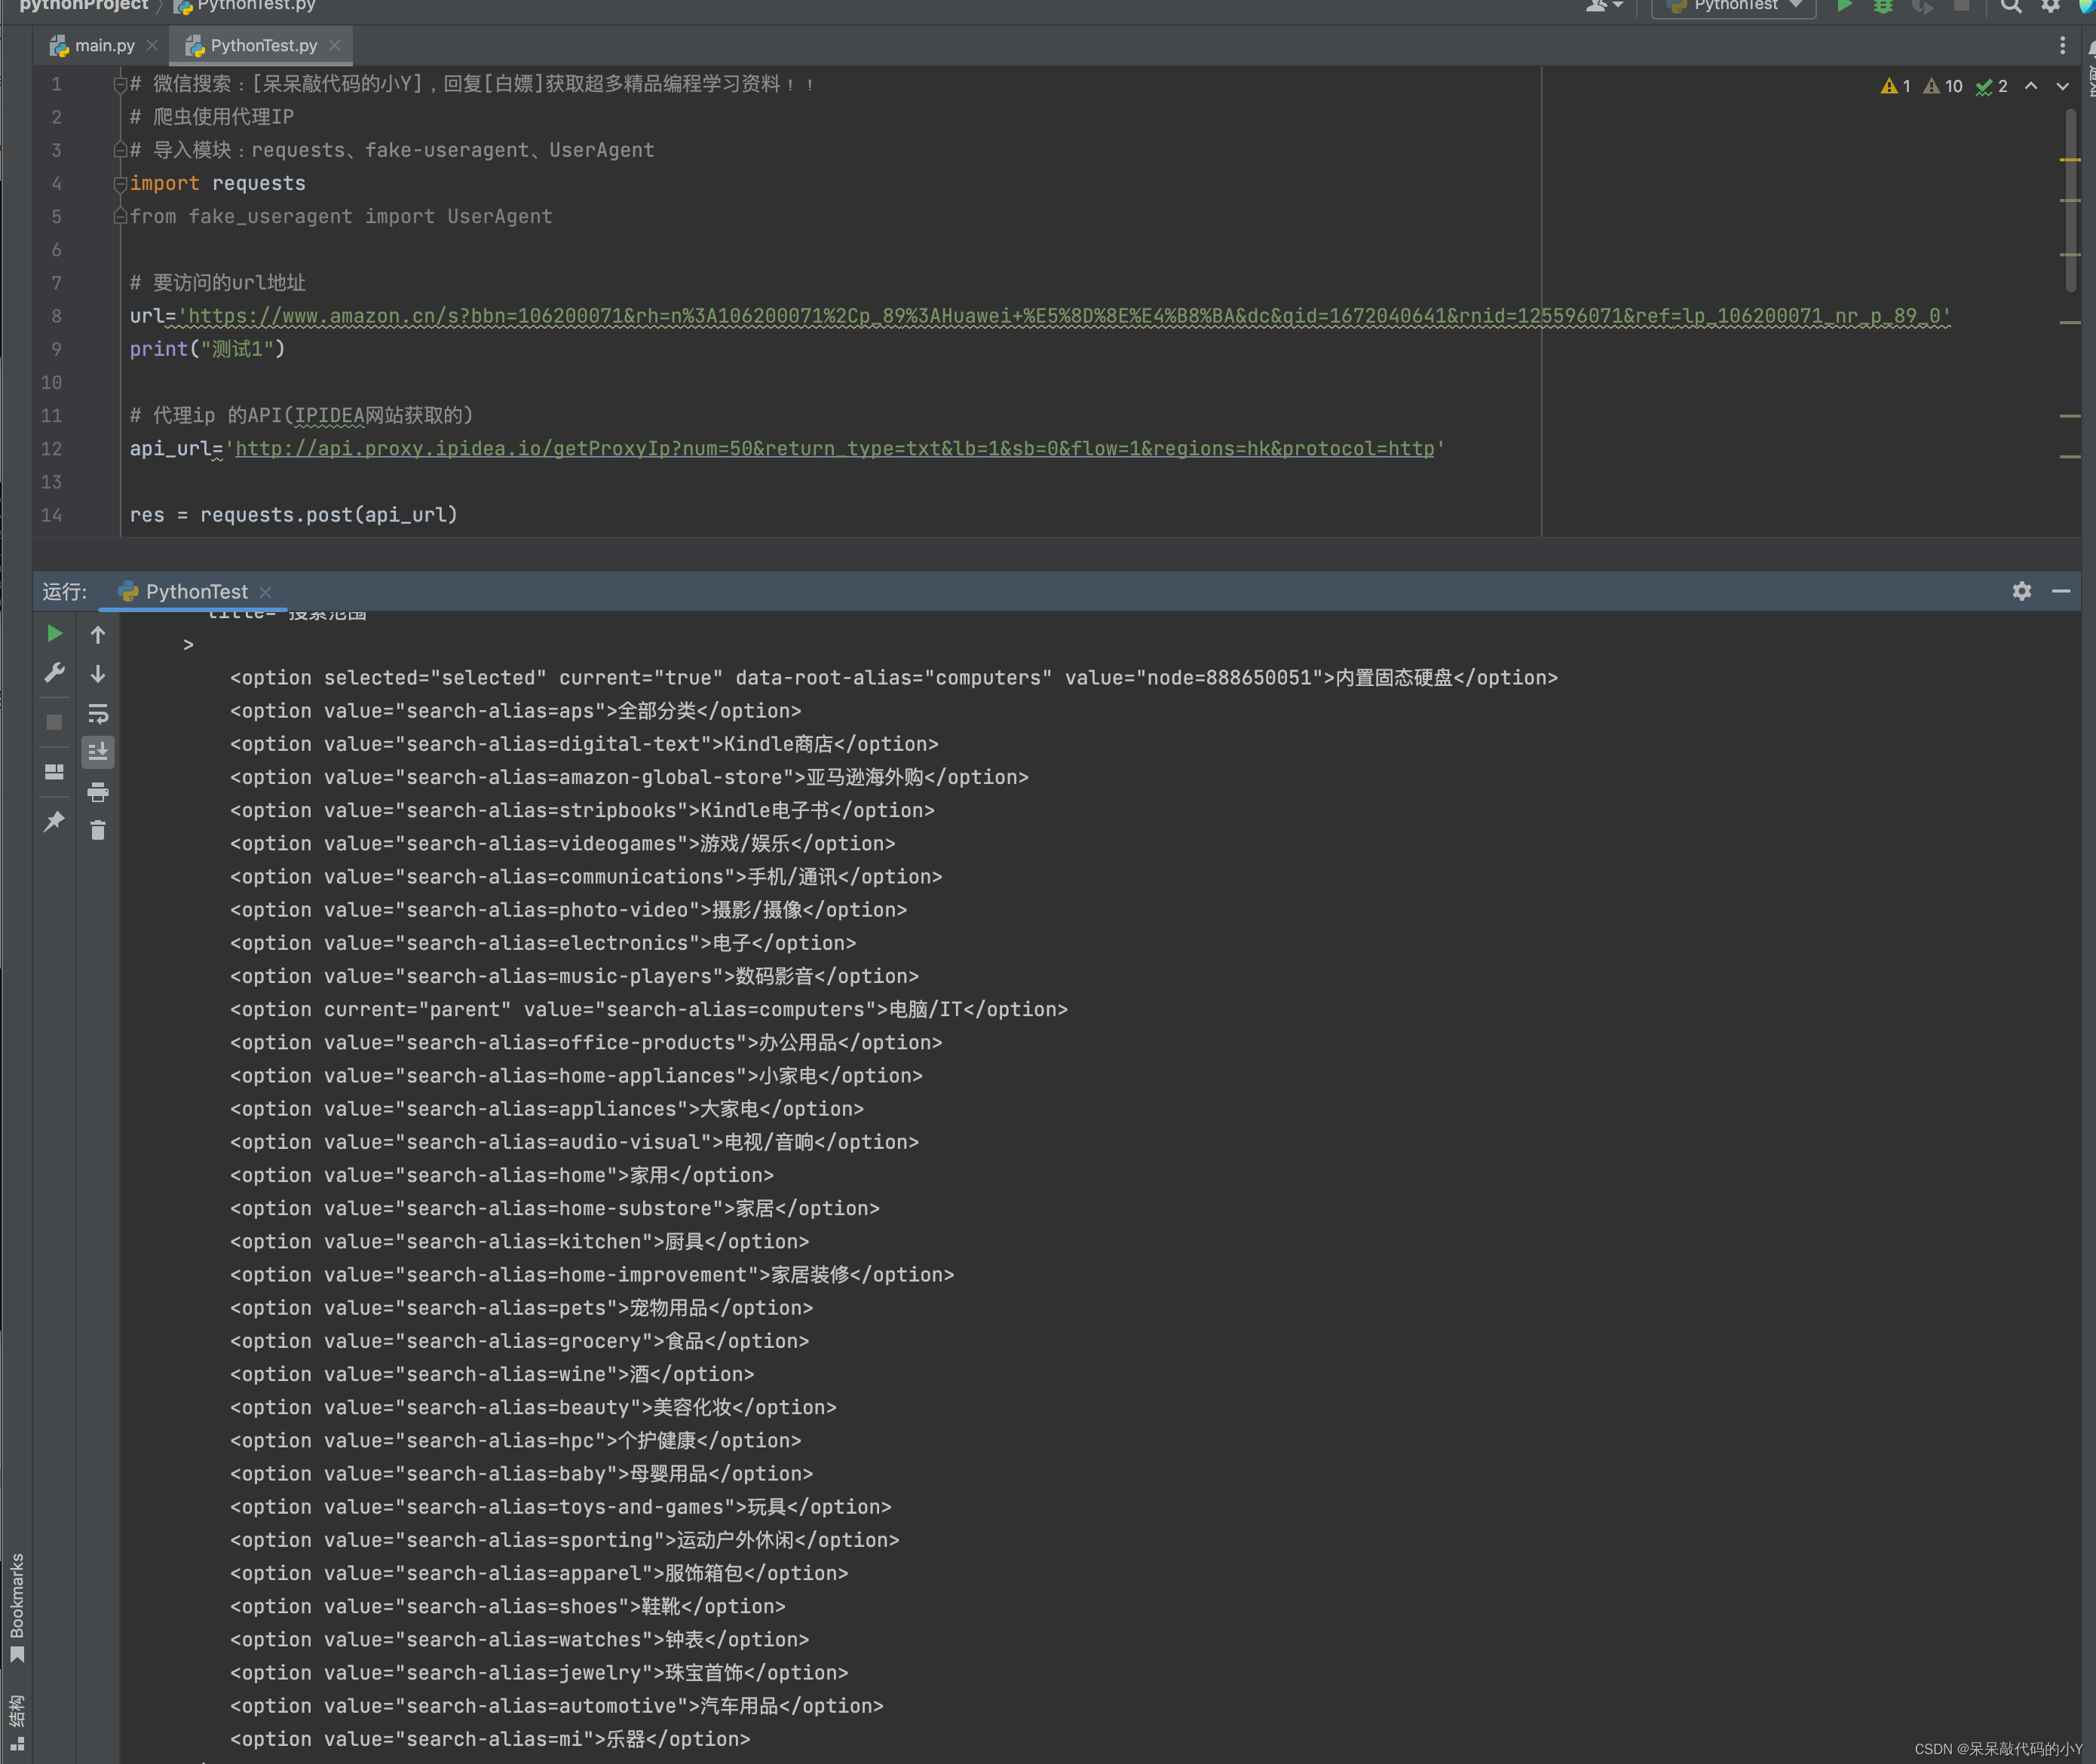Viewport: 2096px width, 1764px height.
Task: Click the search-alias=mi 乐器 line
Action: (x=490, y=1739)
